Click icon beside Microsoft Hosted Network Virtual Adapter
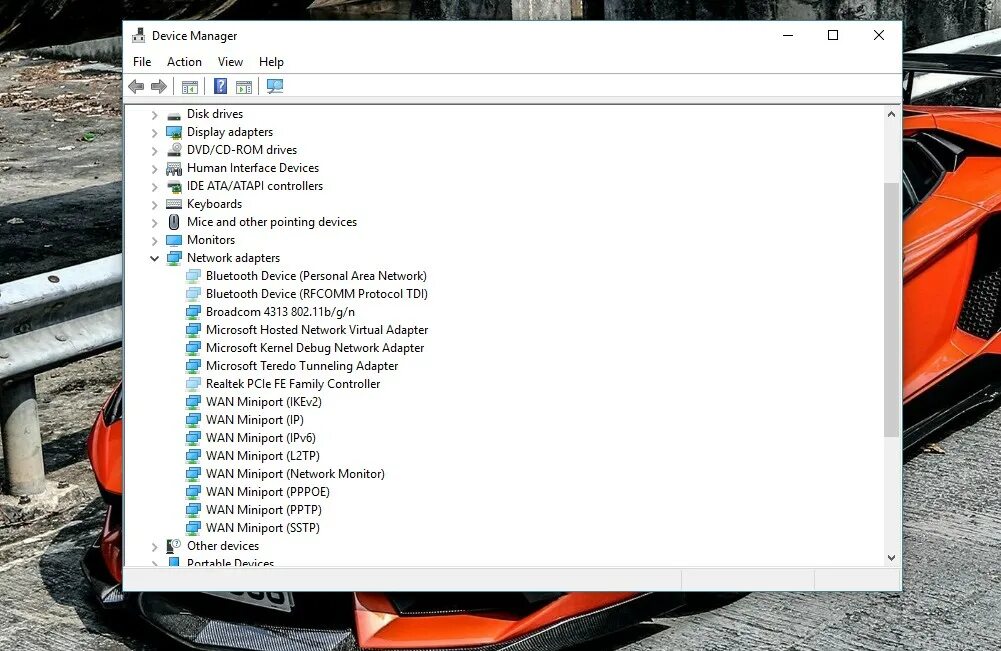1001x651 pixels. click(x=193, y=331)
